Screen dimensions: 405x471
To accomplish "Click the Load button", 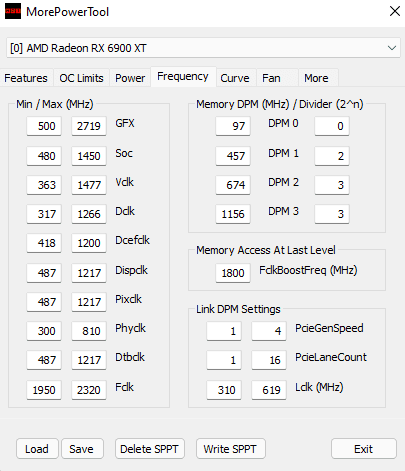I will coord(37,449).
